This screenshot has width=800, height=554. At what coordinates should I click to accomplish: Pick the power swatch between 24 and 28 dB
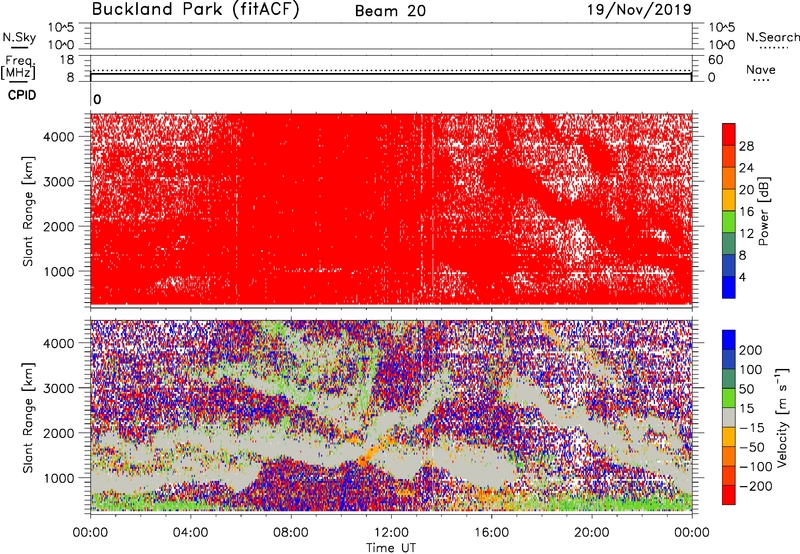(729, 156)
